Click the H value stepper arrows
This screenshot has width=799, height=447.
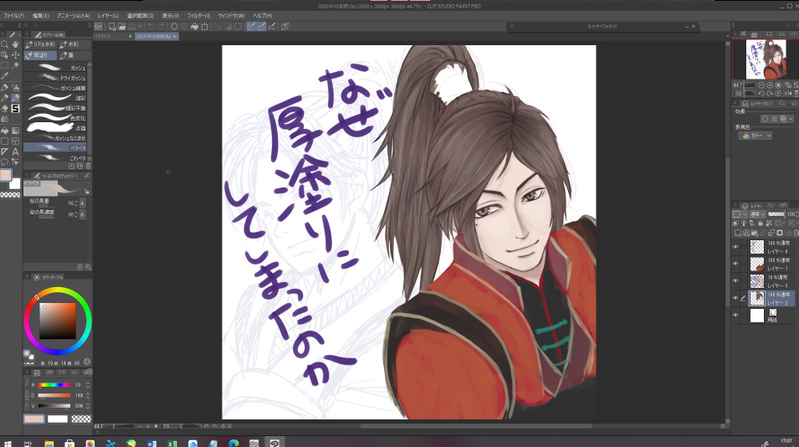pos(88,385)
